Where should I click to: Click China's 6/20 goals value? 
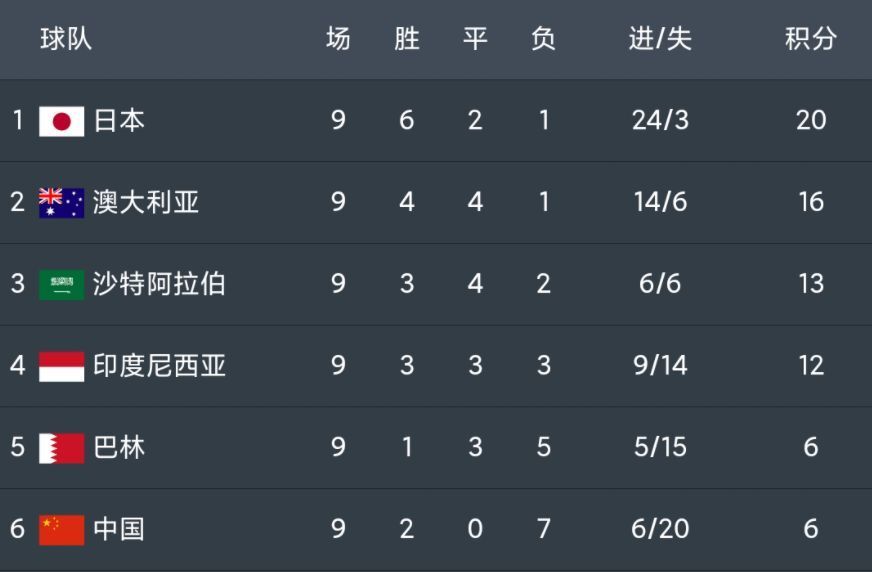(x=660, y=529)
